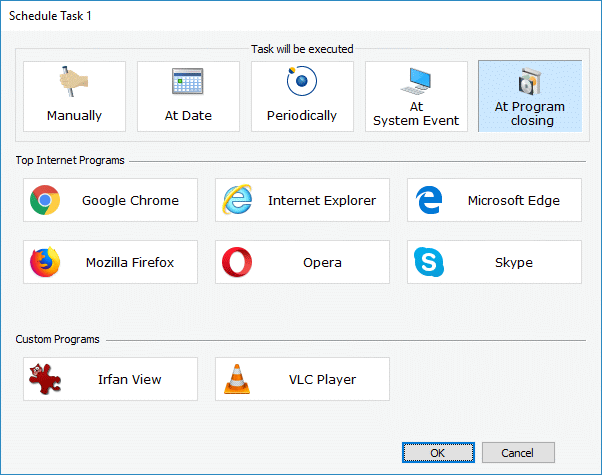Click the Mozilla Firefox text label
The width and height of the screenshot is (602, 475).
click(130, 262)
